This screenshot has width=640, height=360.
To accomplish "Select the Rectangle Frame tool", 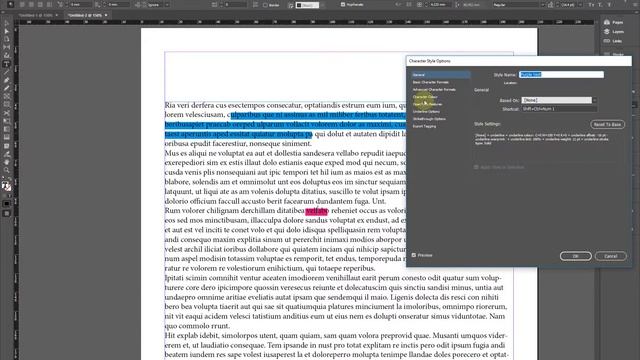I will [7, 97].
